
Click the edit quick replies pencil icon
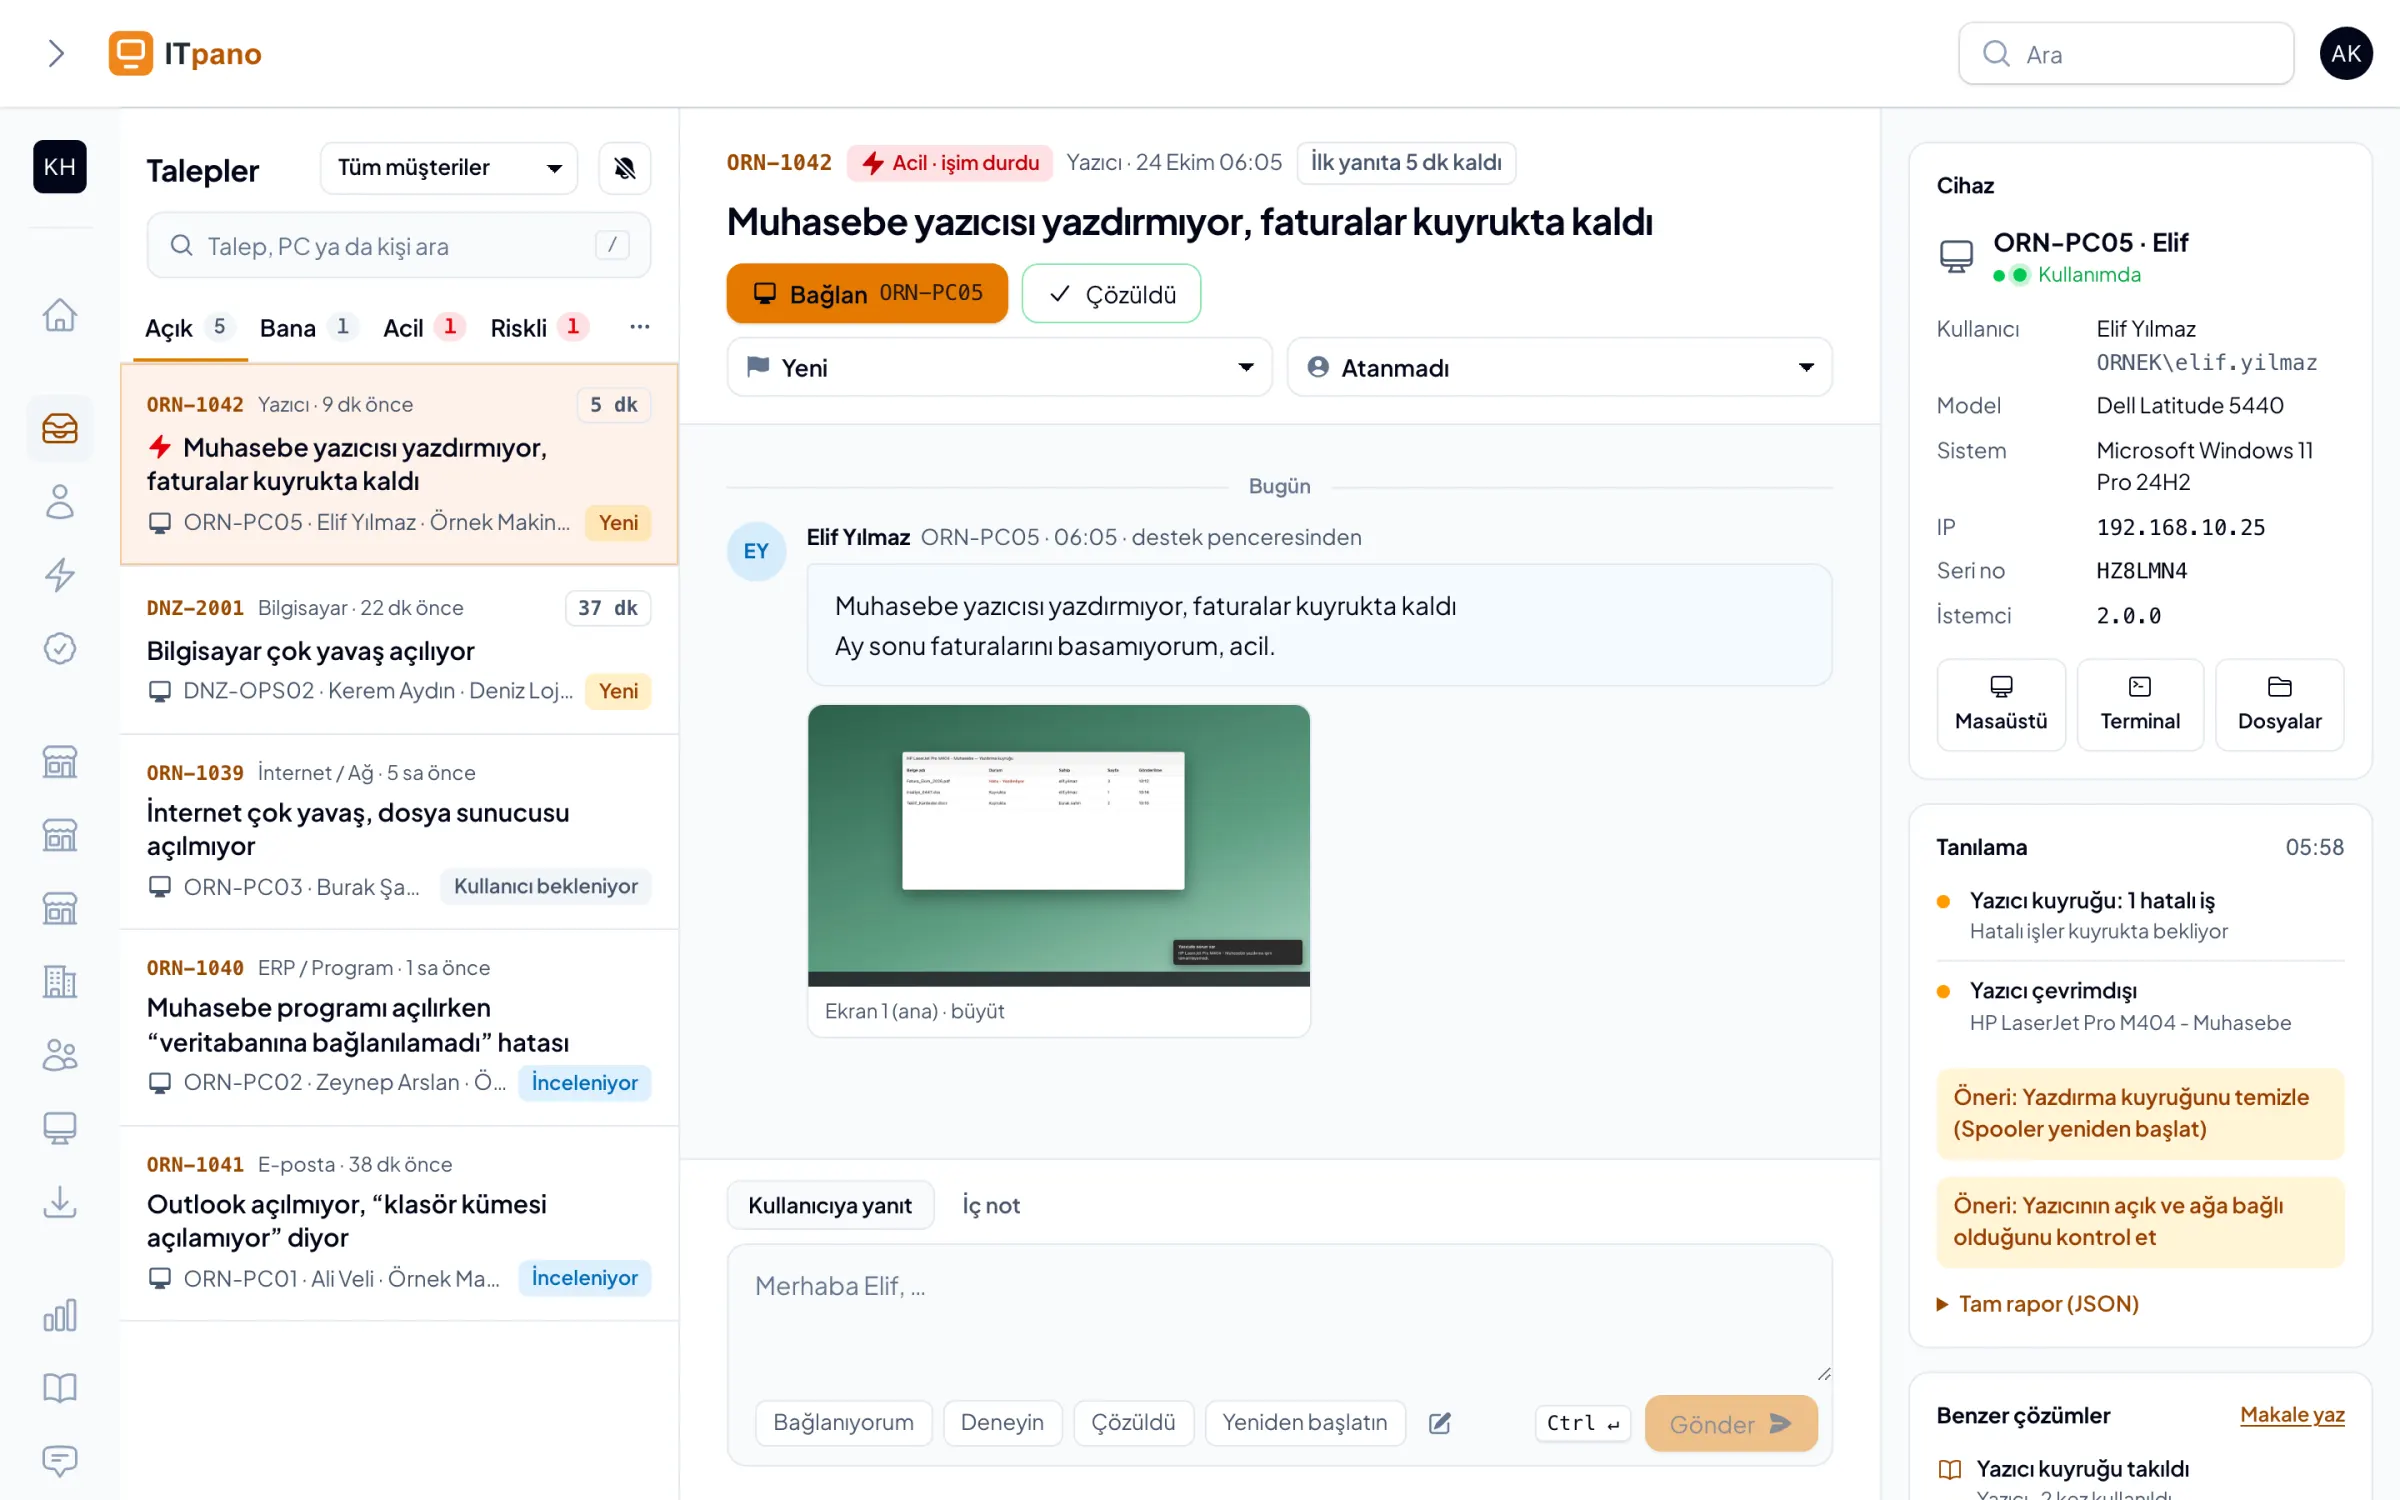click(x=1440, y=1423)
